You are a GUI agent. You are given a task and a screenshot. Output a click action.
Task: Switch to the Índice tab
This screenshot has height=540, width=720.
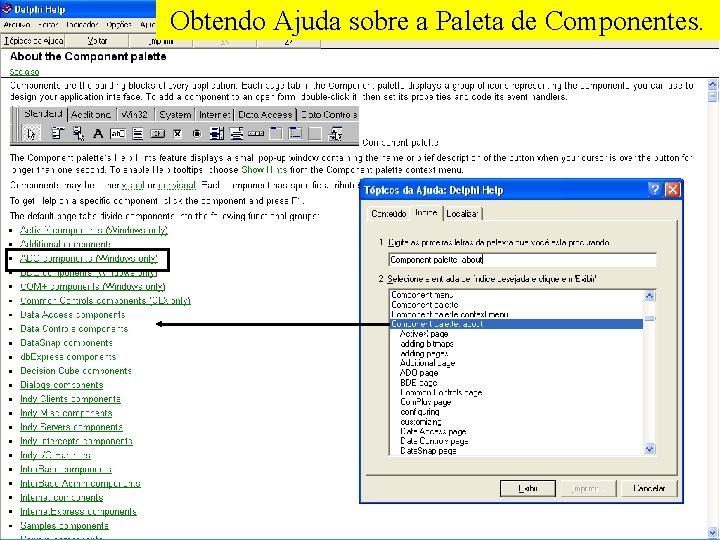(x=426, y=213)
